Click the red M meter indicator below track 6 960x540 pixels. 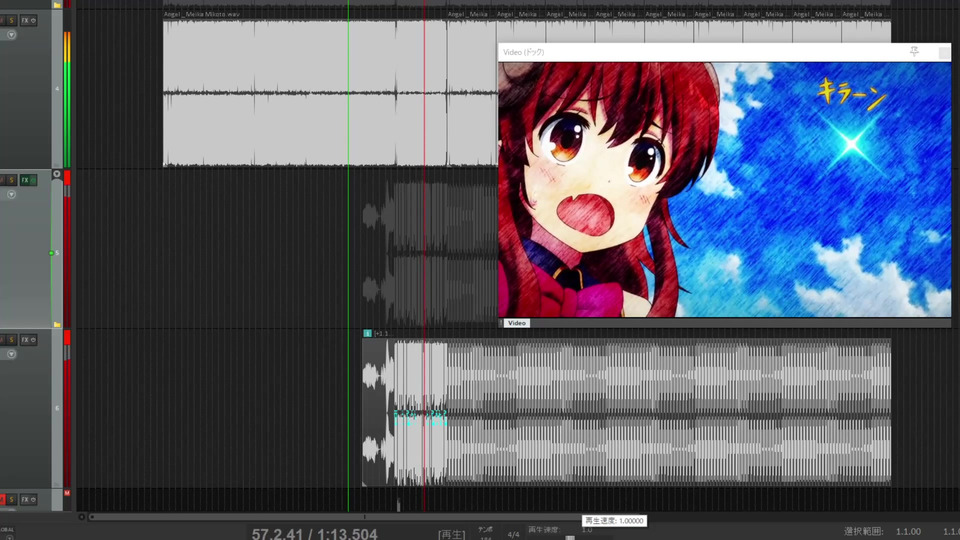pos(67,493)
